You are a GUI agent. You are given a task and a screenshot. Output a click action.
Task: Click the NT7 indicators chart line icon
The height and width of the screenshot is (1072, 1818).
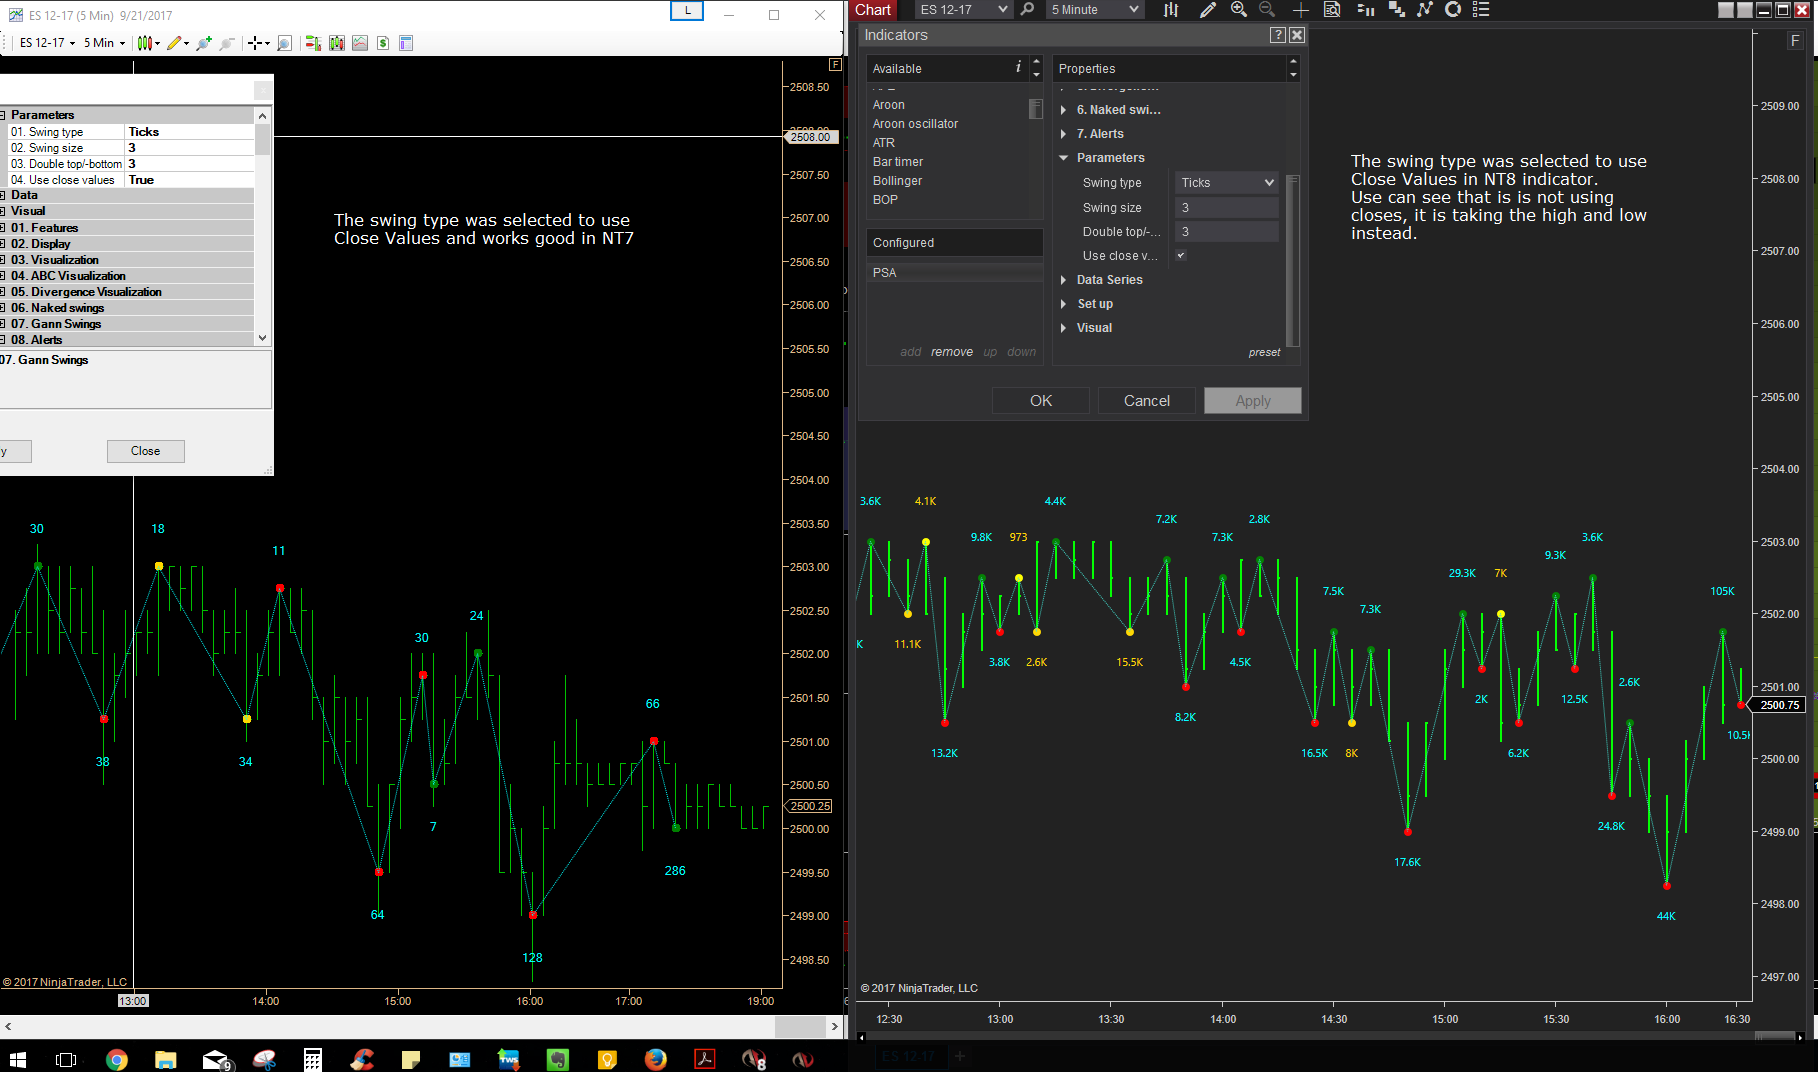(x=360, y=43)
